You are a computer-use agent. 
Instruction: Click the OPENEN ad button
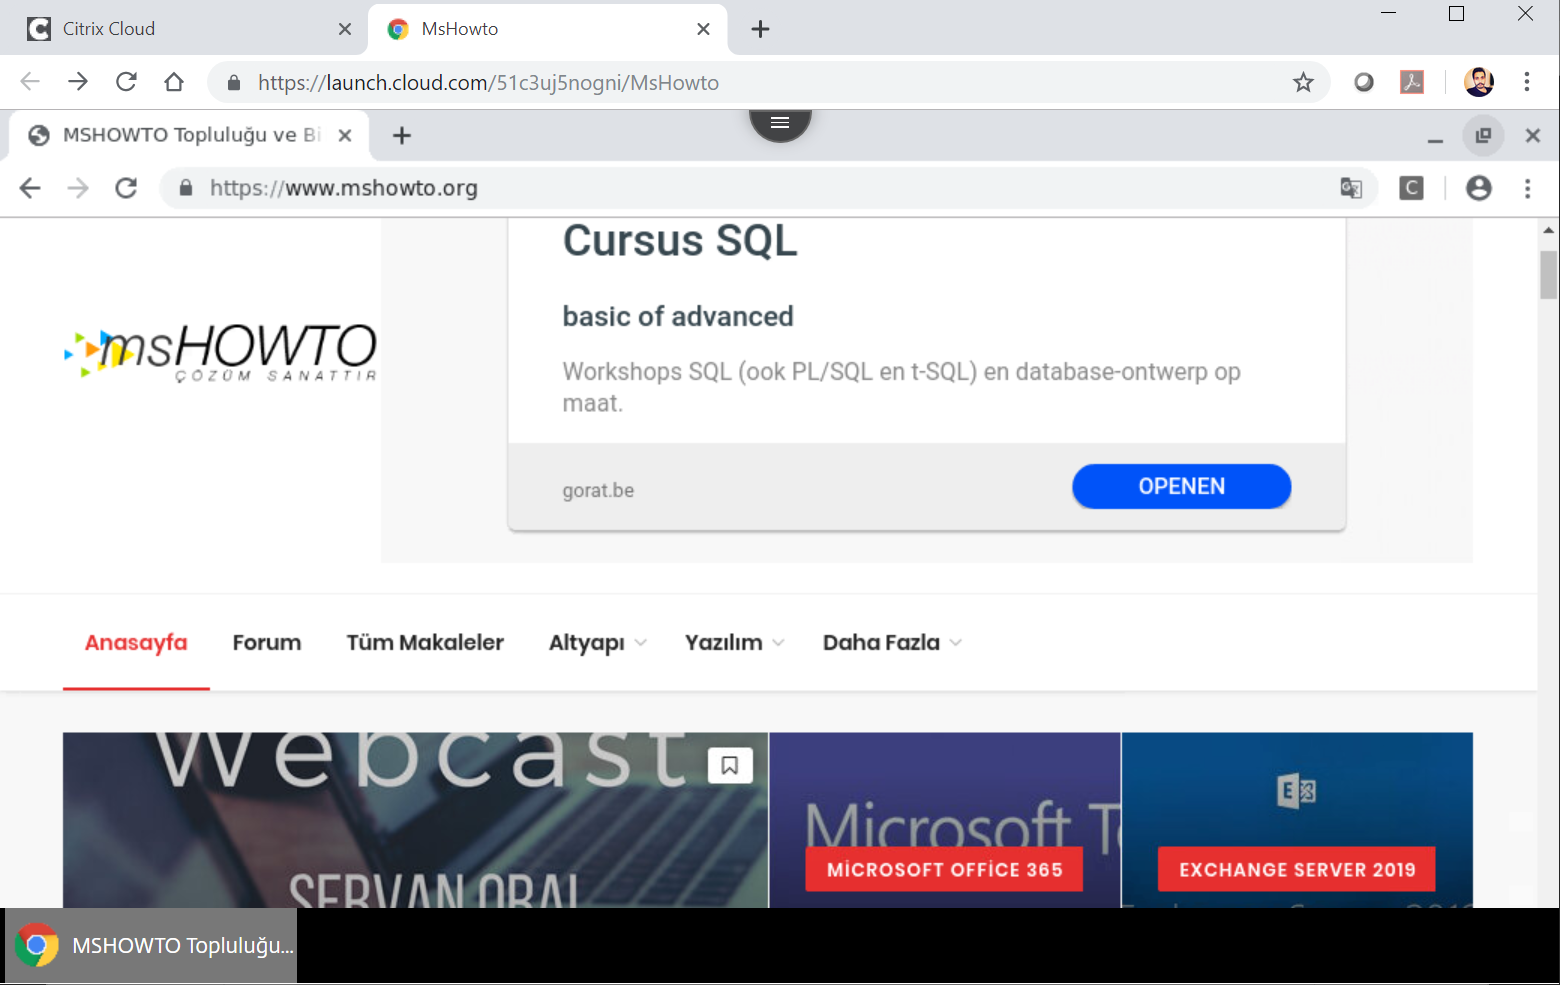point(1181,486)
